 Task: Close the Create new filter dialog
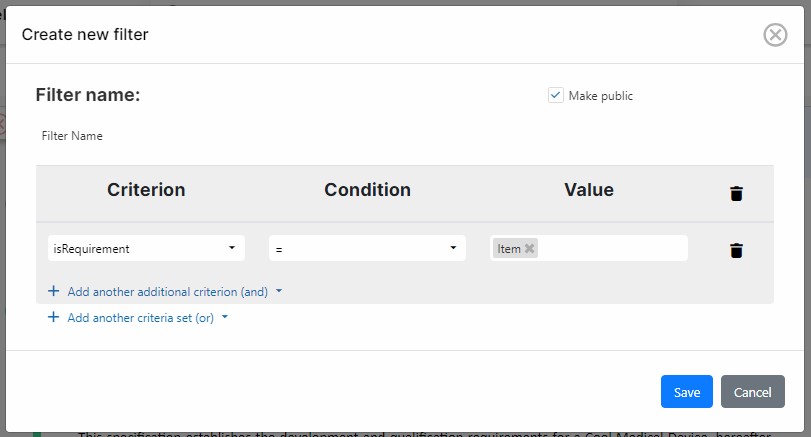(775, 35)
